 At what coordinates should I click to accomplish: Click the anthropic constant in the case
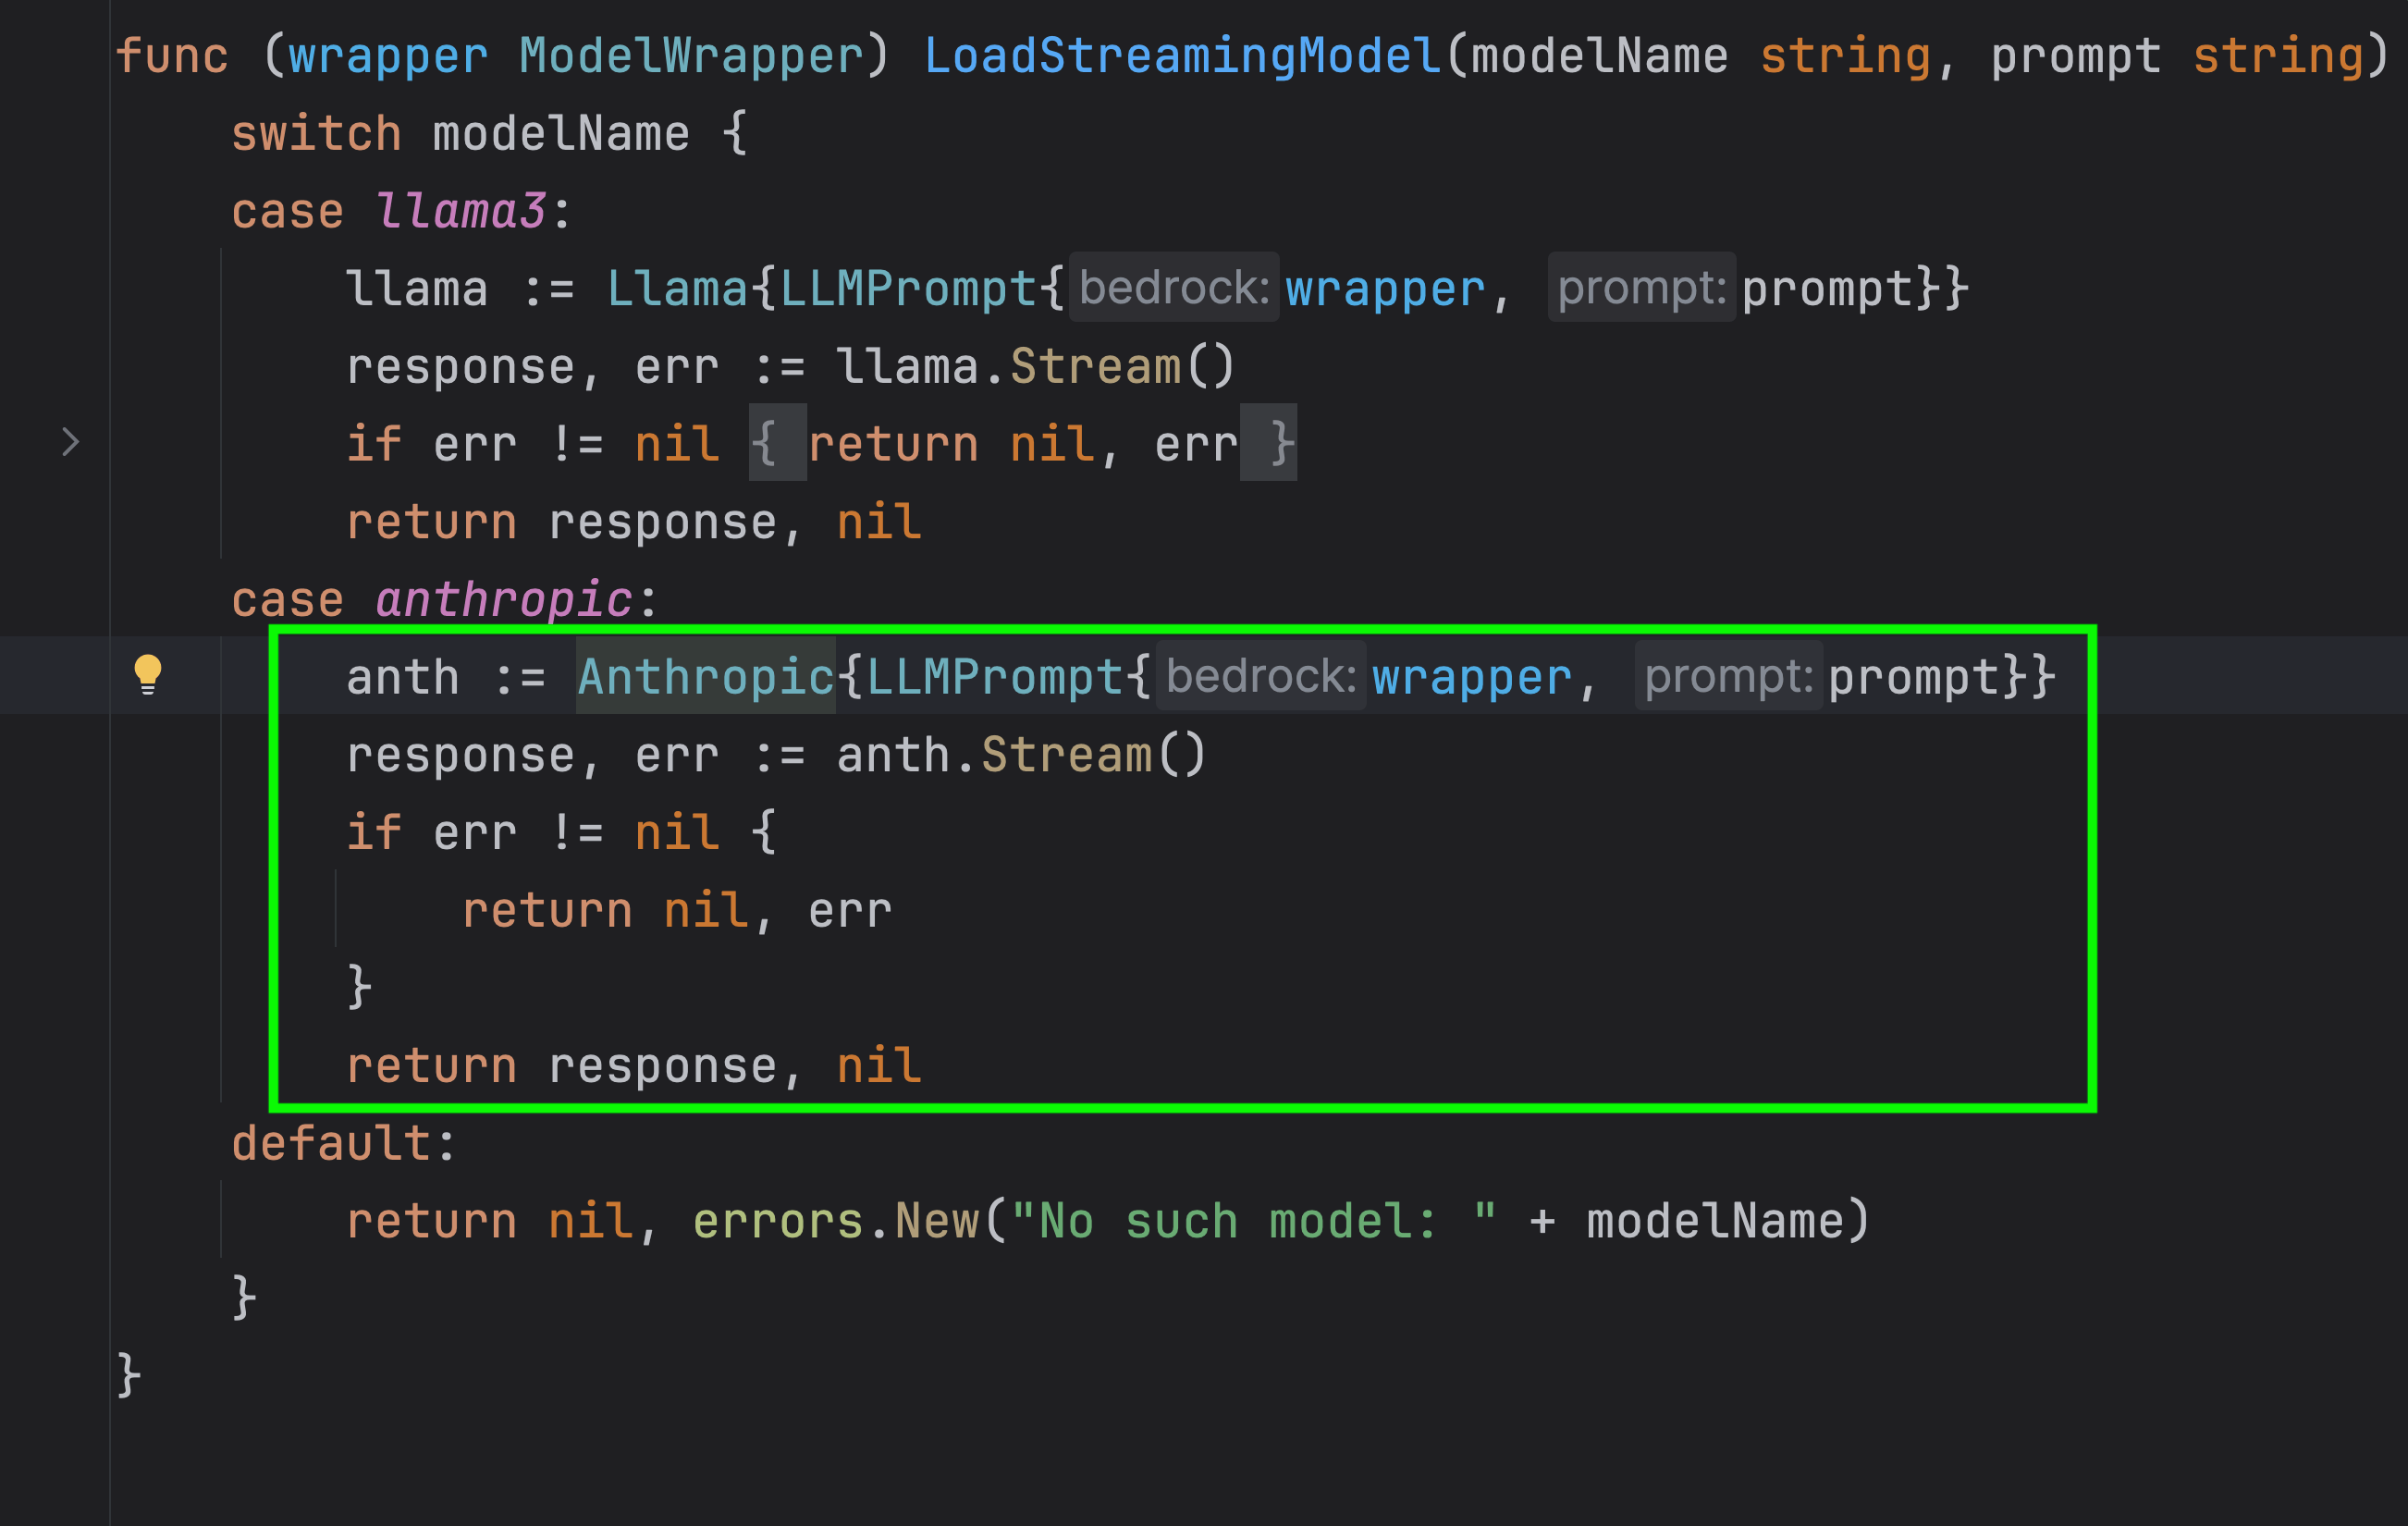(x=503, y=599)
